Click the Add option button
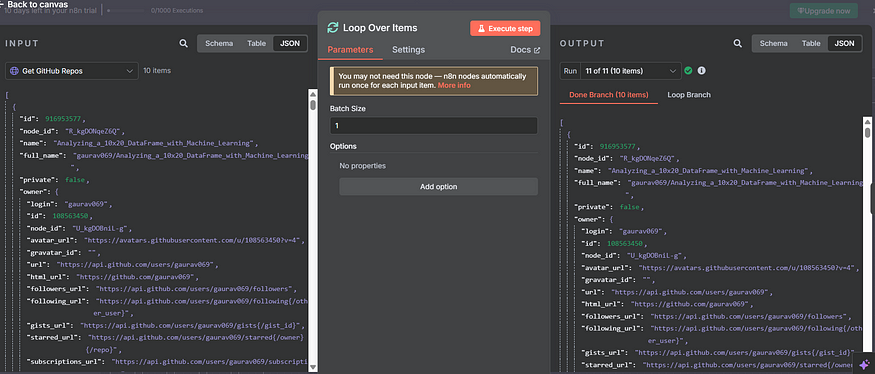 point(439,186)
